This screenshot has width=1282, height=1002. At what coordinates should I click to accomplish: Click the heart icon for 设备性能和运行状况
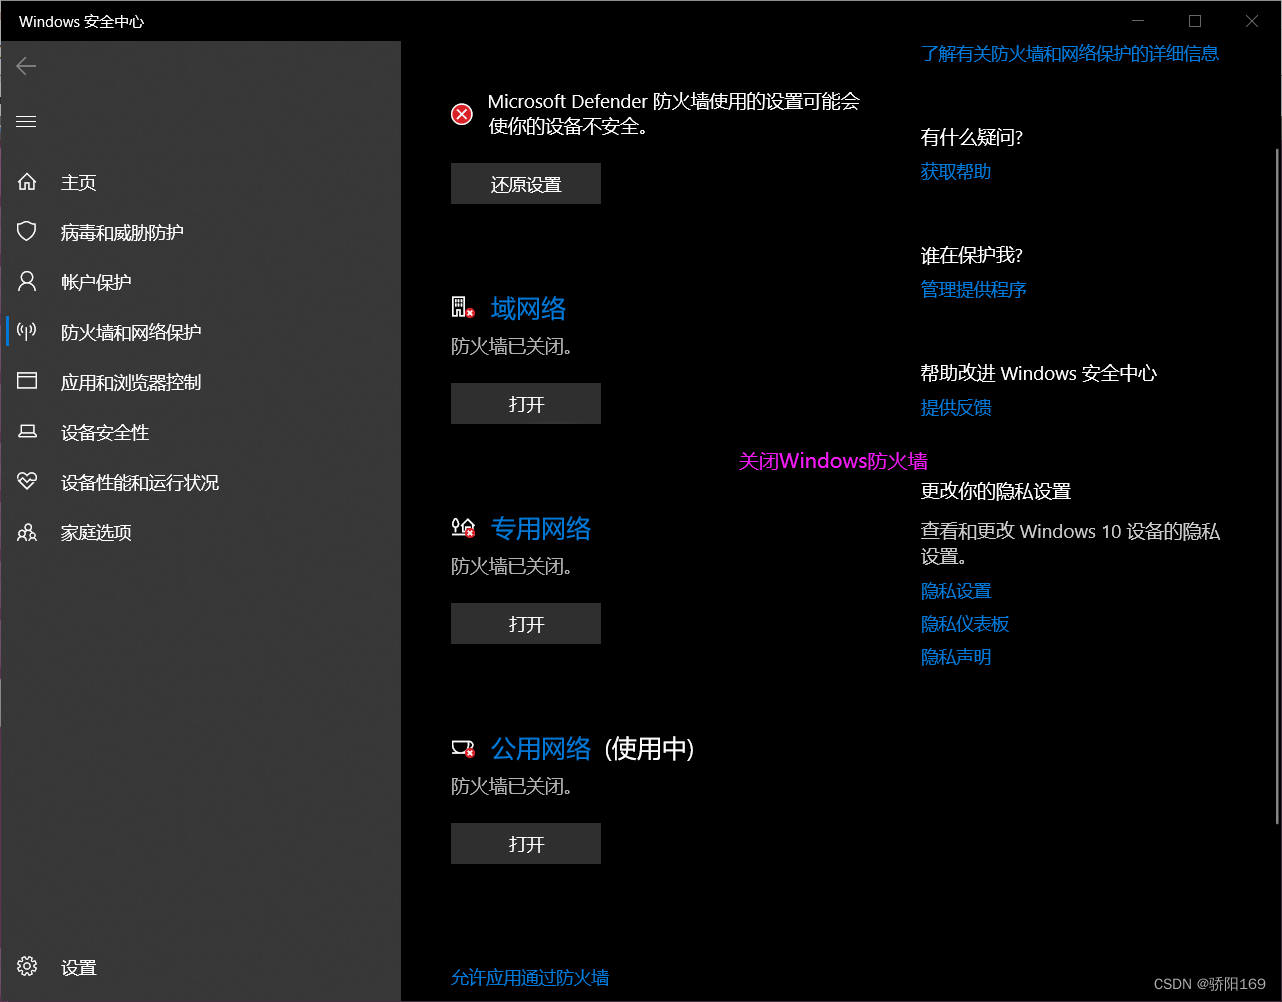[x=27, y=482]
